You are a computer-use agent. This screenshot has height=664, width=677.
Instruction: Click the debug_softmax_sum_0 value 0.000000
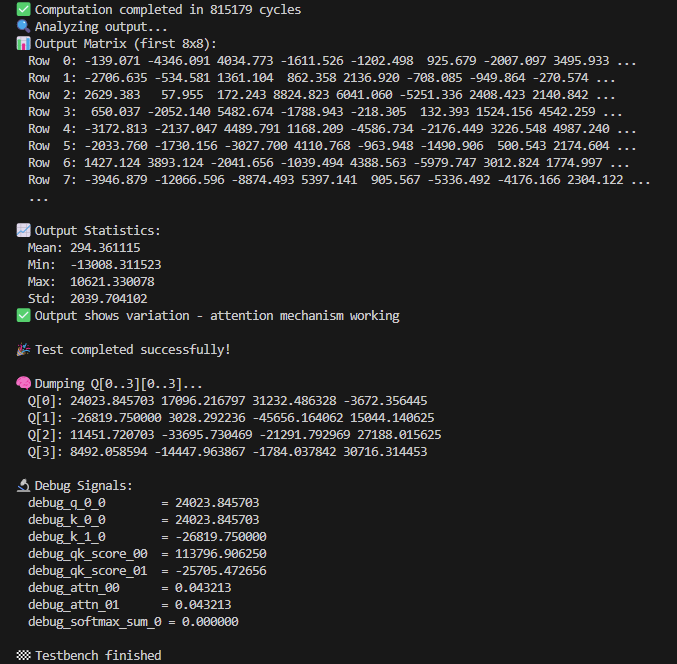pos(206,622)
